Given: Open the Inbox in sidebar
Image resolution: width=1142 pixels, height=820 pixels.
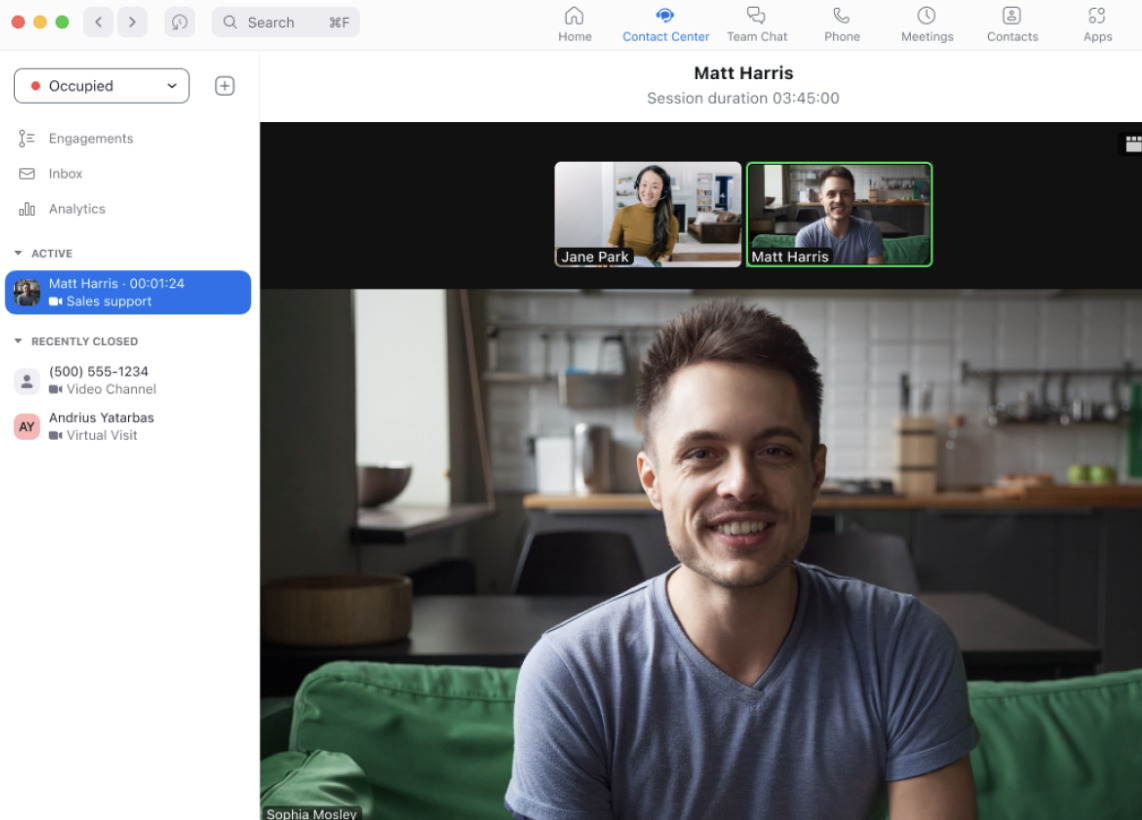Looking at the screenshot, I should [65, 174].
